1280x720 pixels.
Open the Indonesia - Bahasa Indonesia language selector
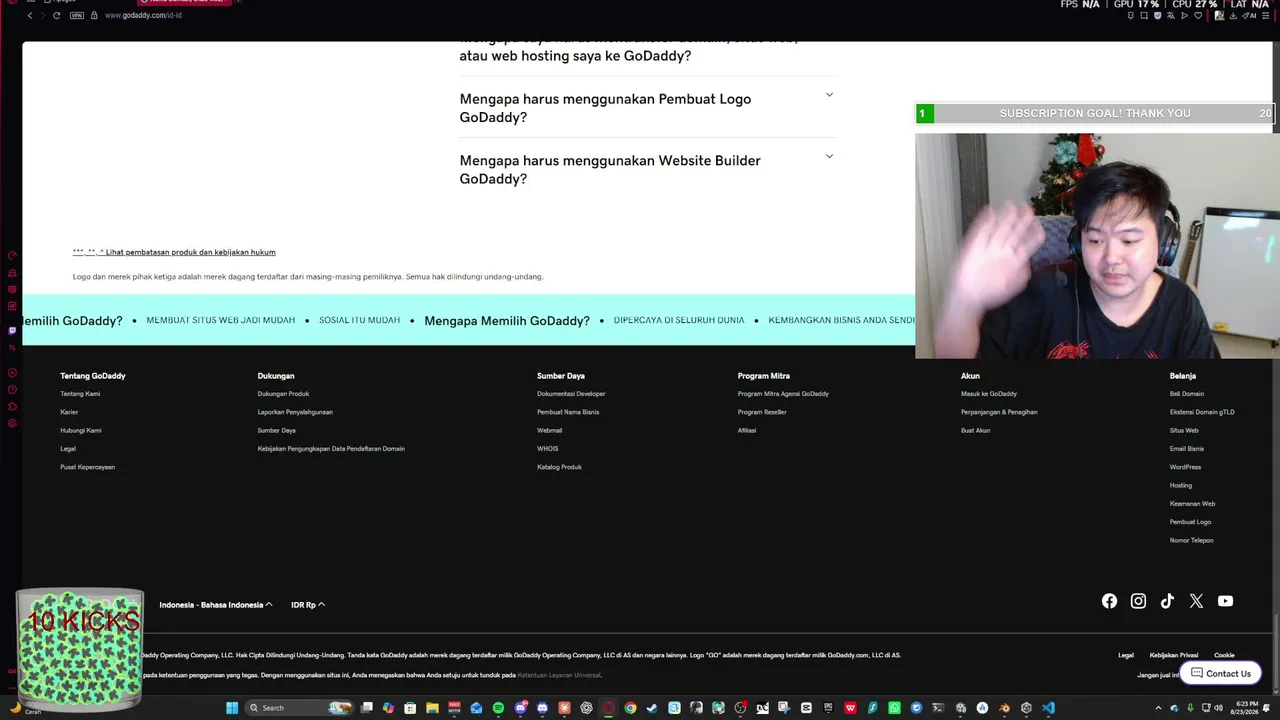[216, 605]
